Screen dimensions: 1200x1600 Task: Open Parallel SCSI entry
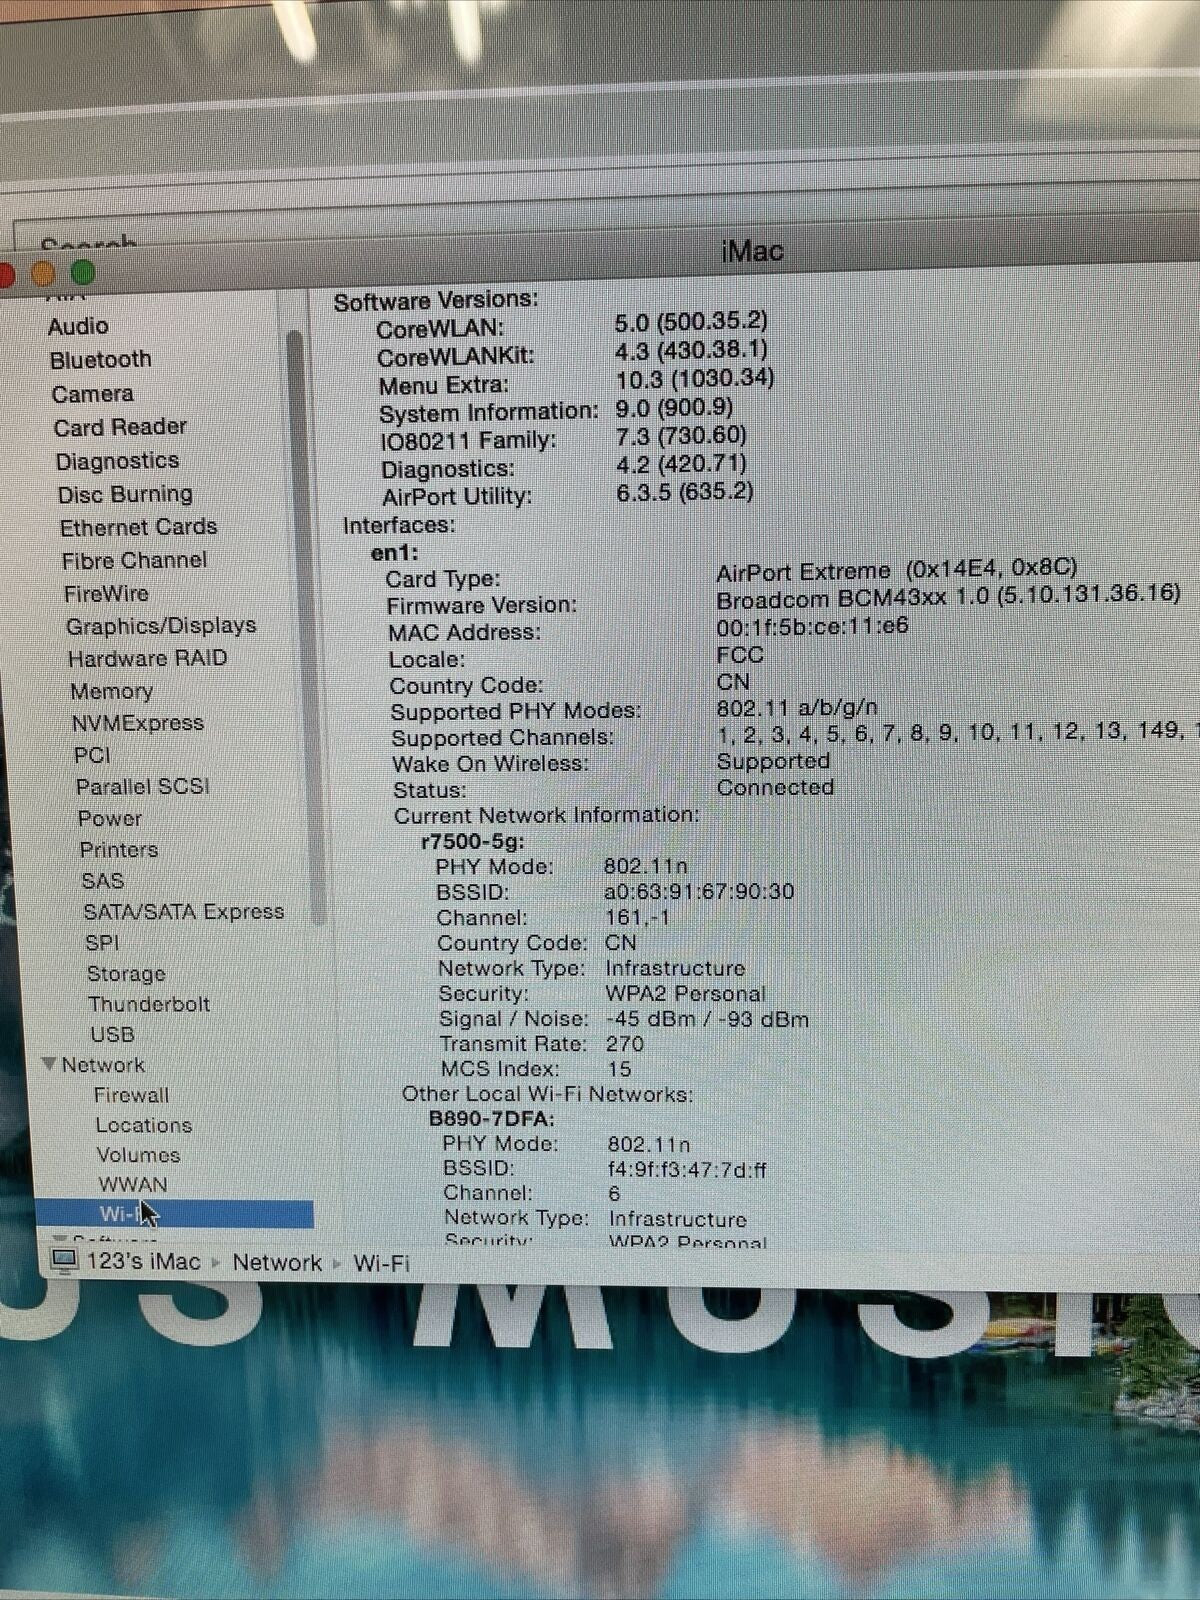(142, 786)
